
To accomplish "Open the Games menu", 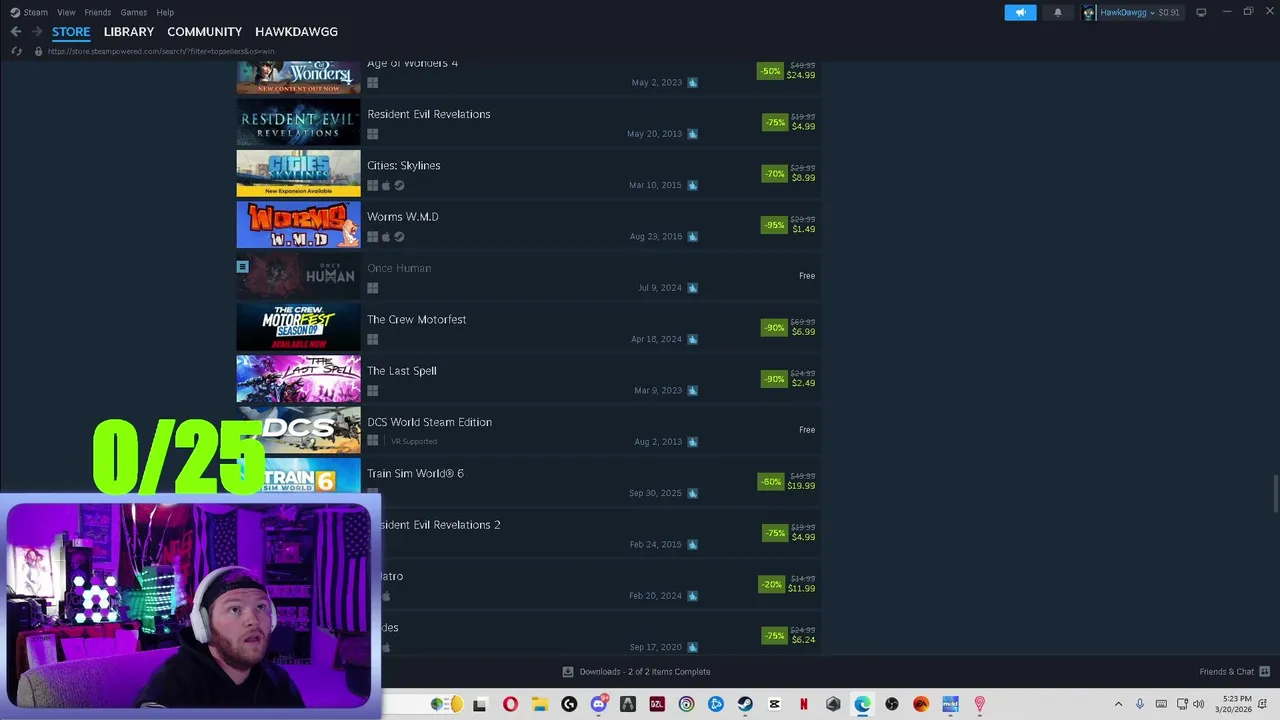I will pyautogui.click(x=134, y=12).
